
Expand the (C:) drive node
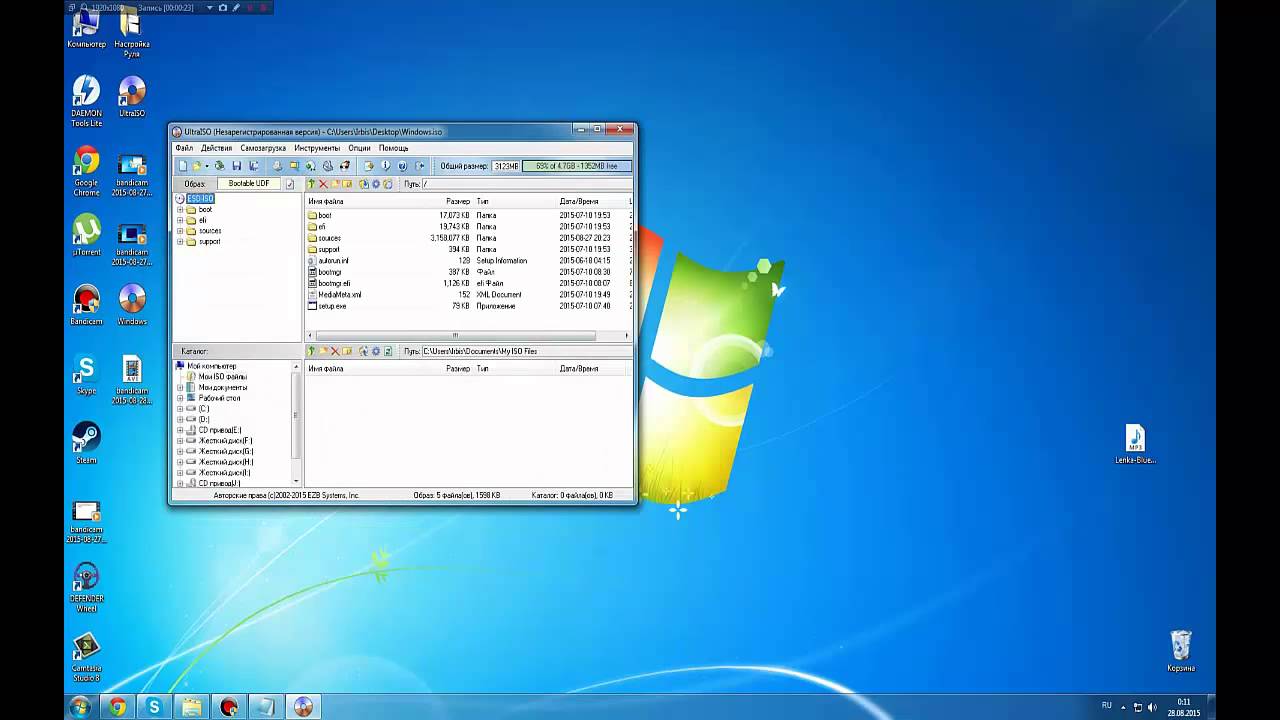180,409
